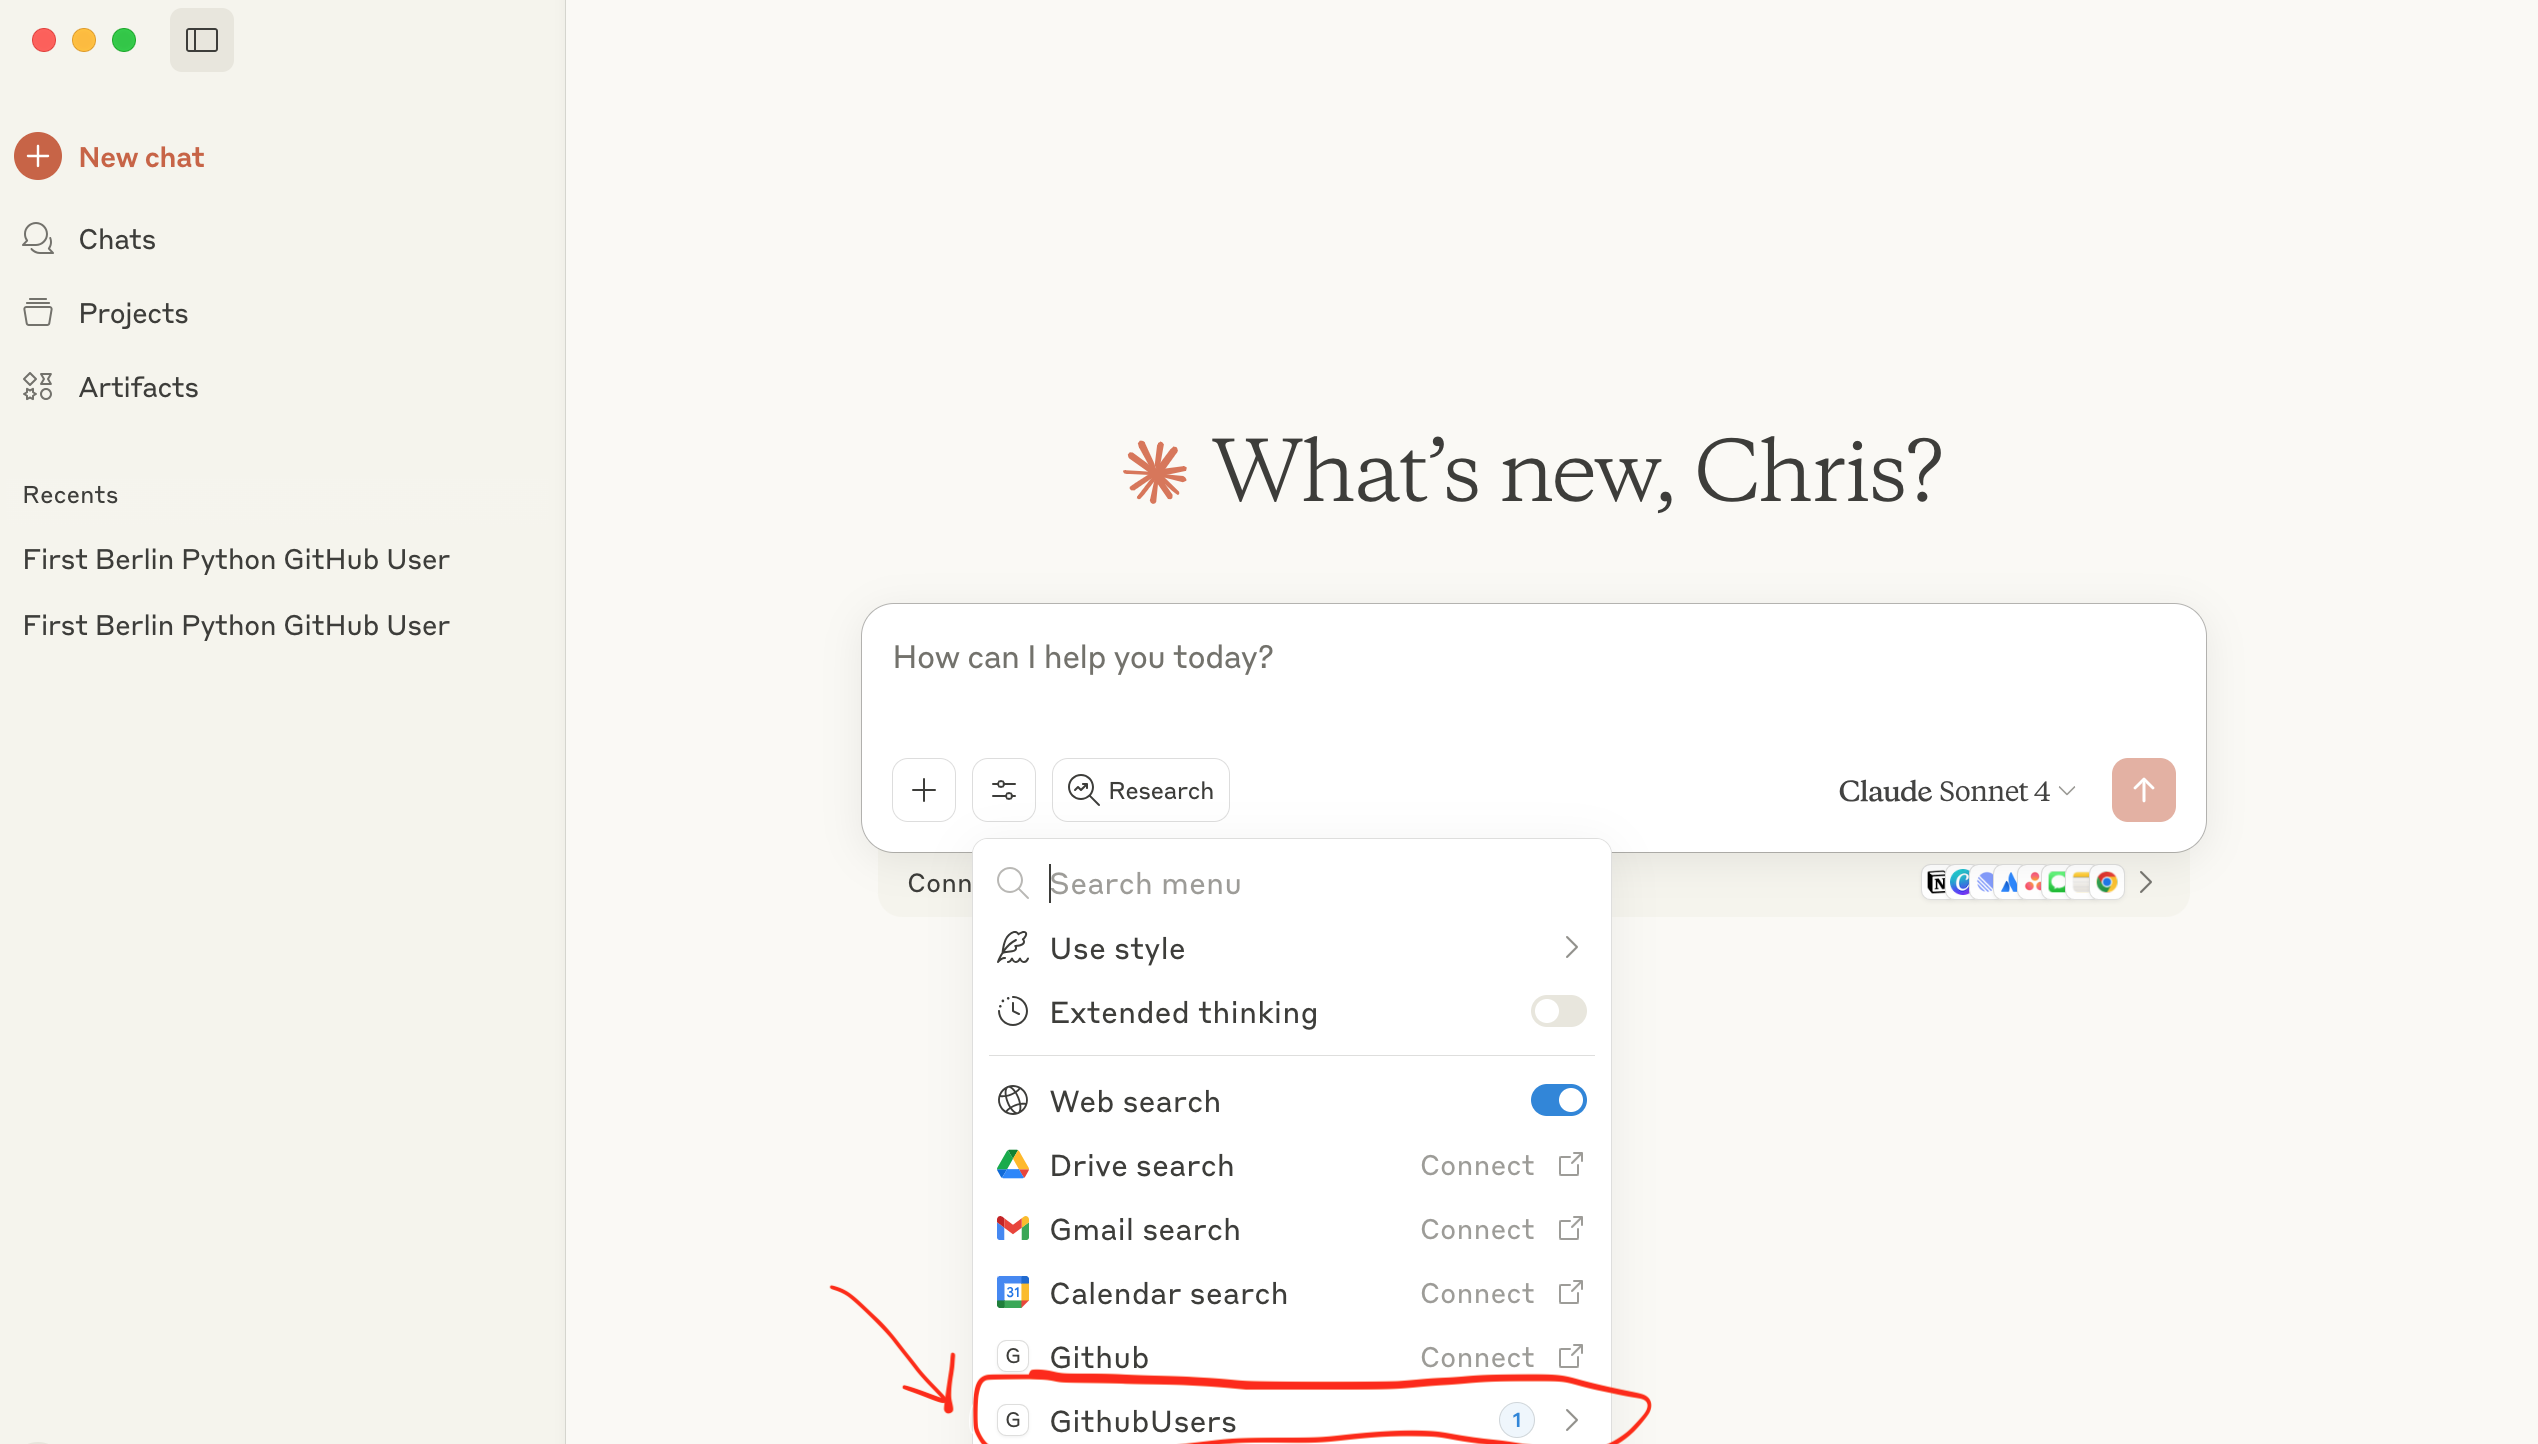Screen dimensions: 2538x1444
Task: Toggle Extended thinking switch on
Action: [1558, 1011]
